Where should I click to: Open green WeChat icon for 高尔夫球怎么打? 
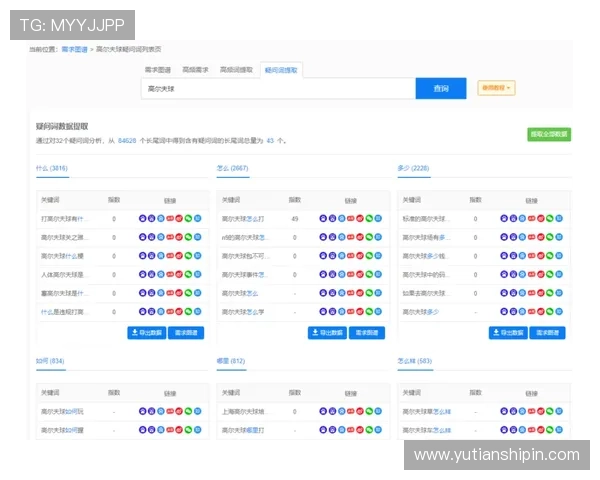tap(369, 219)
